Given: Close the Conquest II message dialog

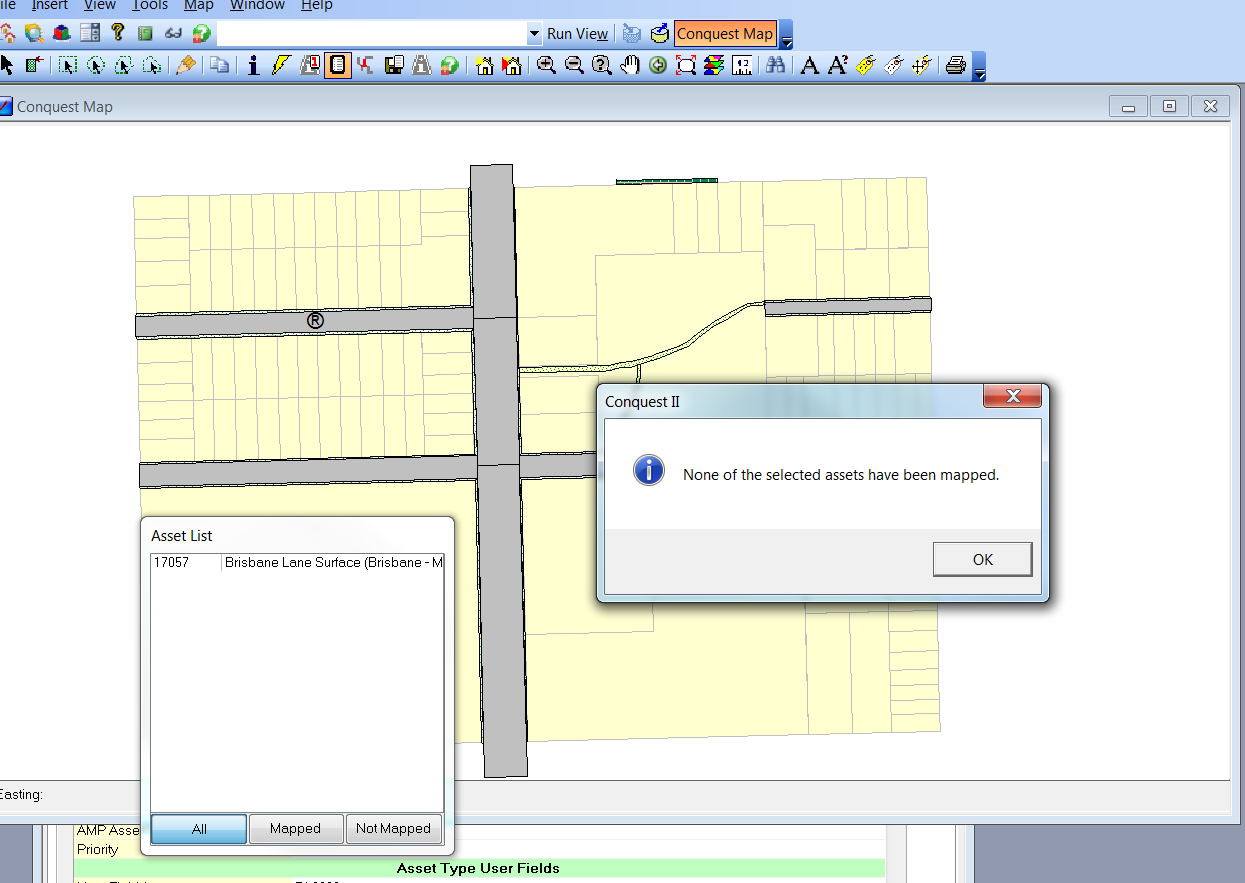Looking at the screenshot, I should (x=1013, y=397).
